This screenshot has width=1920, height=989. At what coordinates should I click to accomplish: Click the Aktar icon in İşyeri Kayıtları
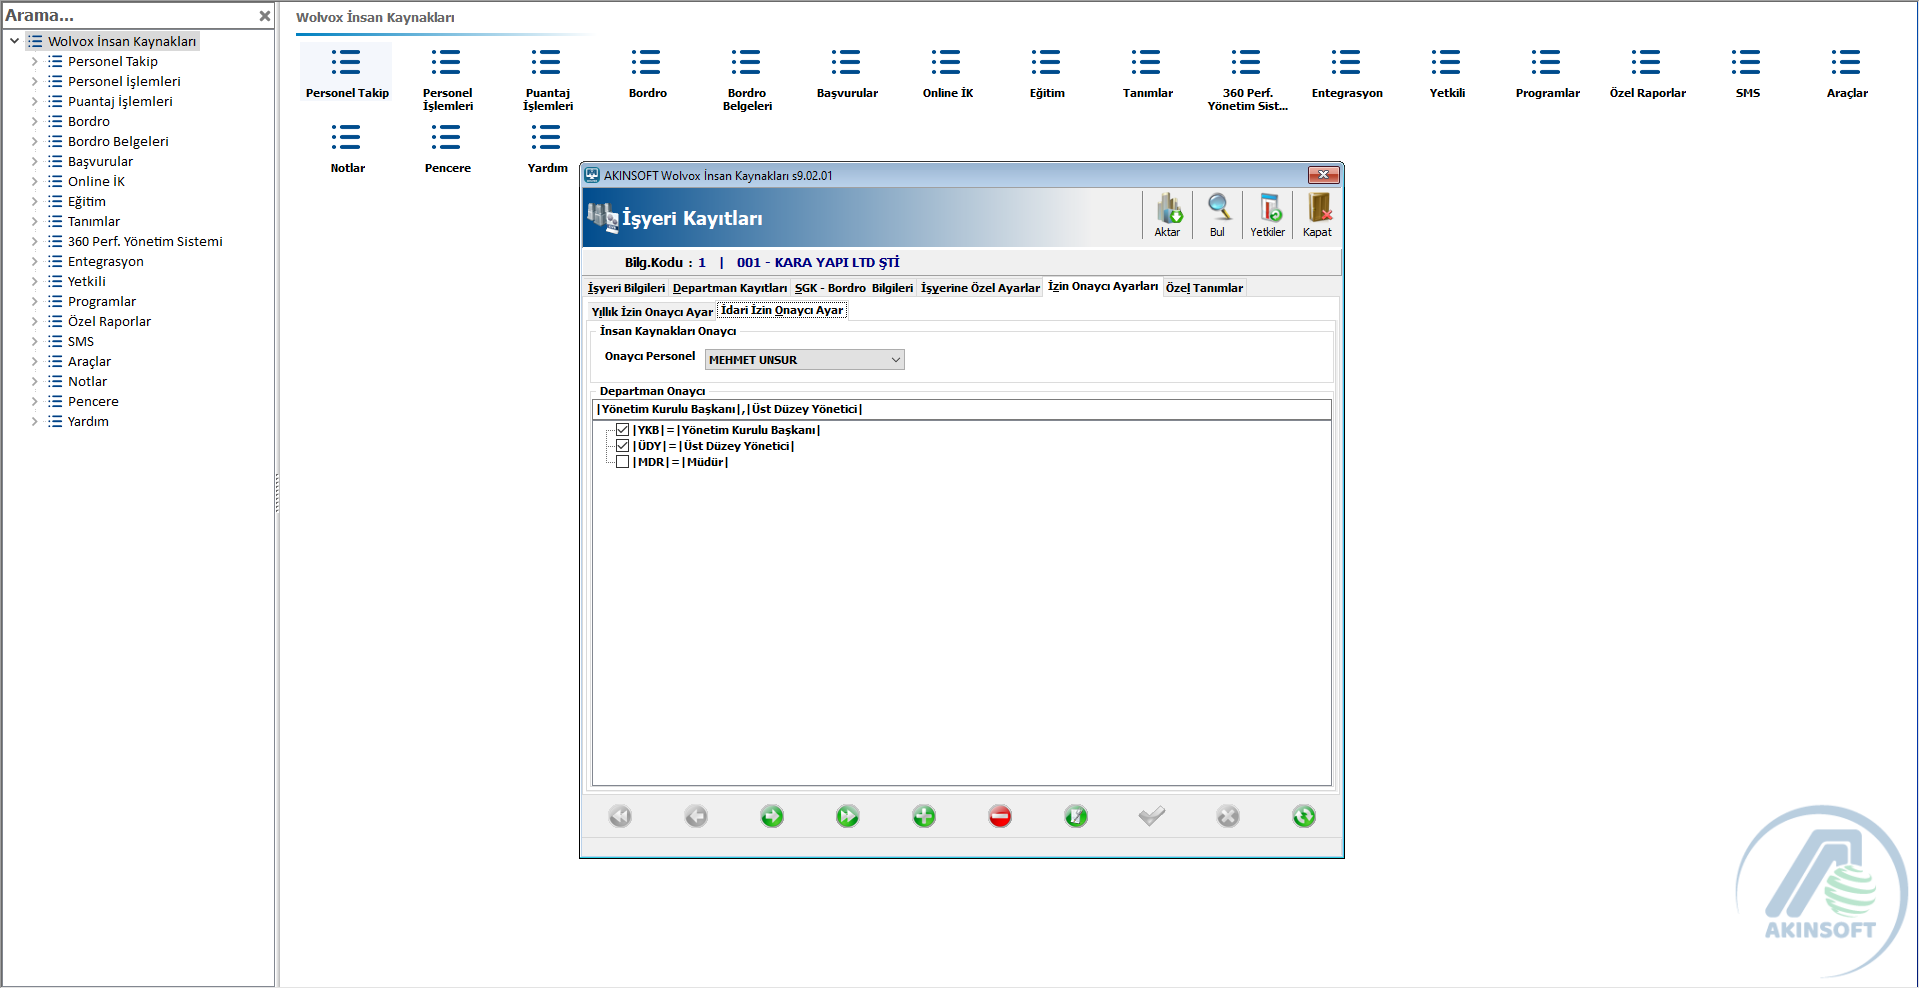pyautogui.click(x=1167, y=215)
